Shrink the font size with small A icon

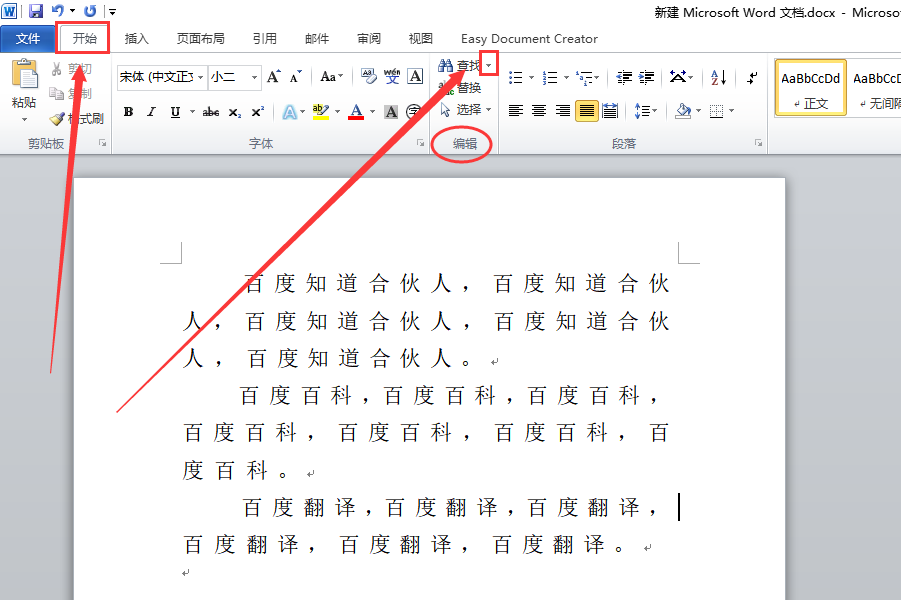point(295,77)
